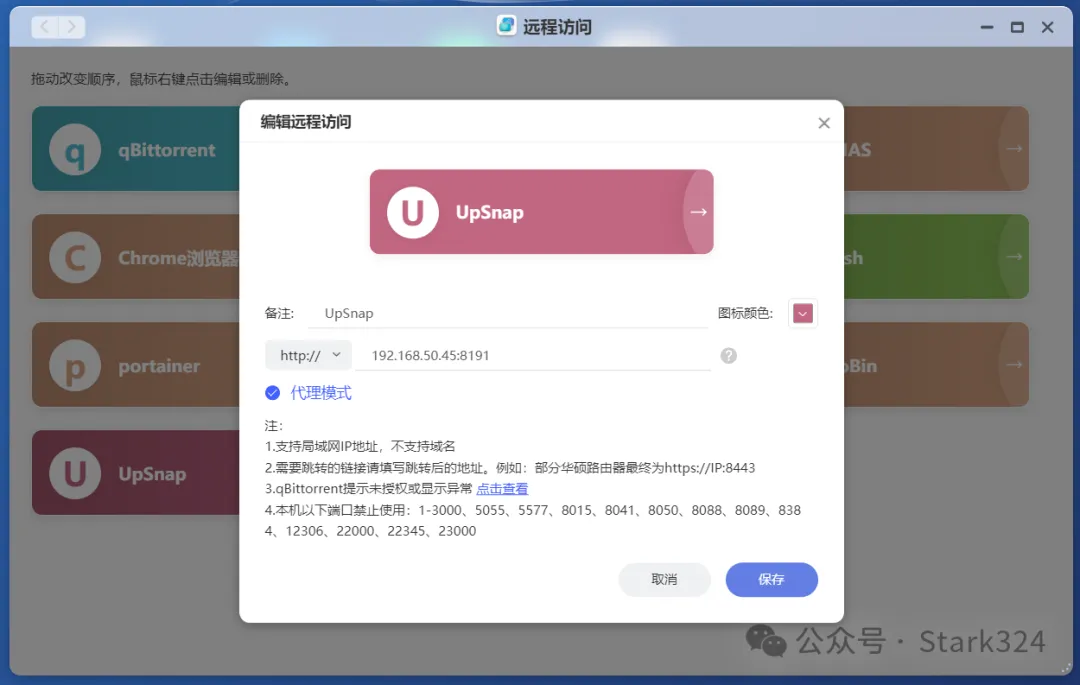Click the UpSnap remark name field
The width and height of the screenshot is (1080, 685).
click(508, 313)
